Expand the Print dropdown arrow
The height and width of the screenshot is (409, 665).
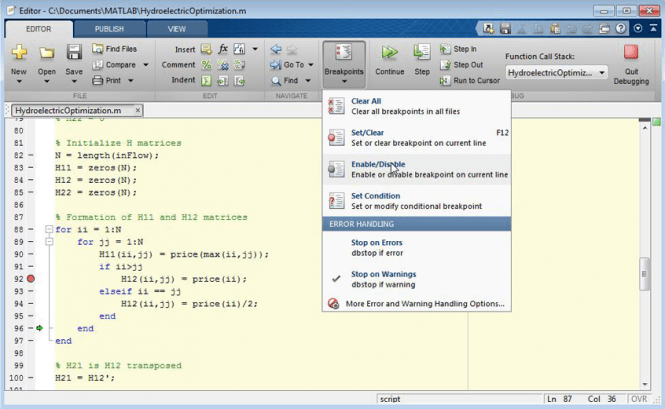(x=131, y=80)
